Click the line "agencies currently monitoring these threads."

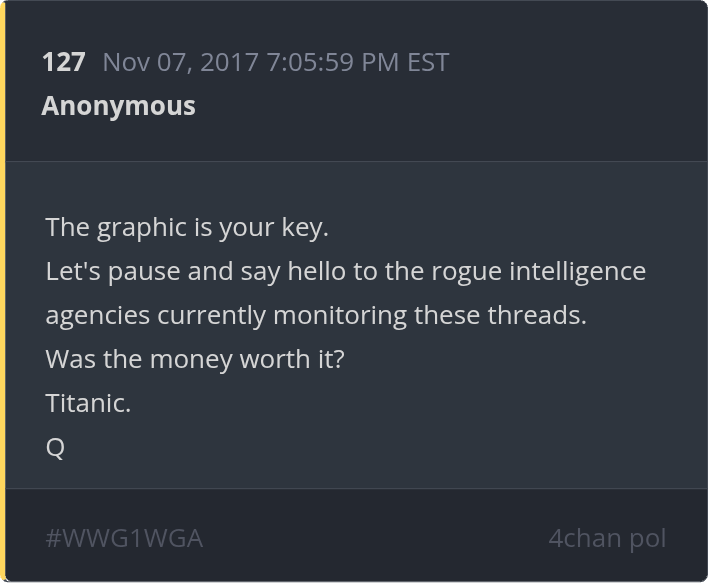click(x=316, y=315)
